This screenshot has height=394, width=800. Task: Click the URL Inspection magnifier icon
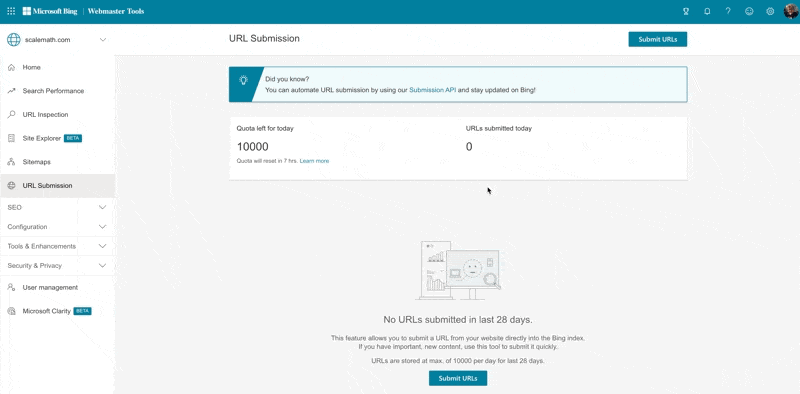tap(11, 114)
